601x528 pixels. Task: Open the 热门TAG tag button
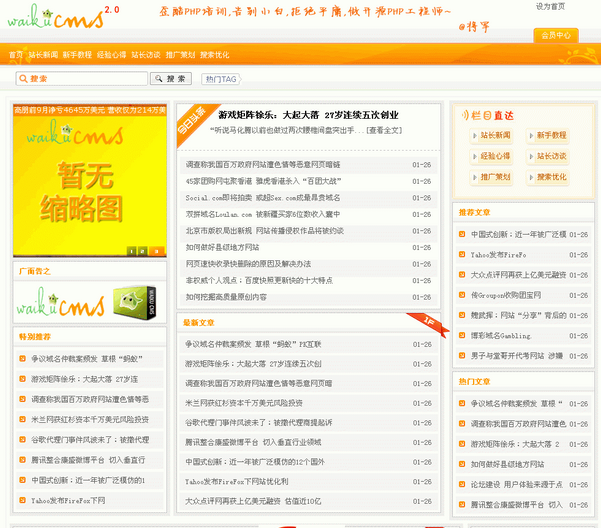(221, 79)
